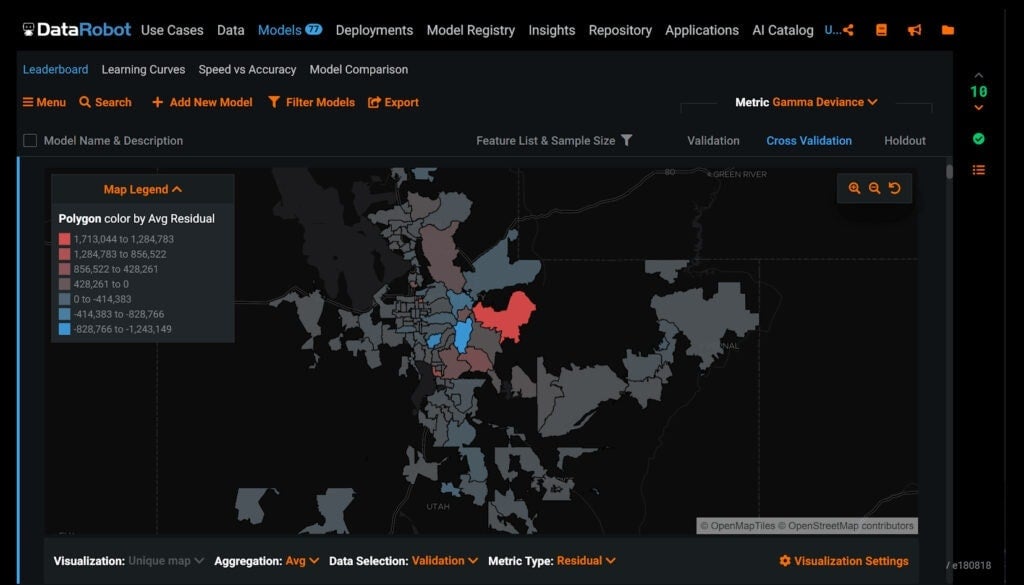The height and width of the screenshot is (585, 1024).
Task: Open the Models tab
Action: click(280, 30)
